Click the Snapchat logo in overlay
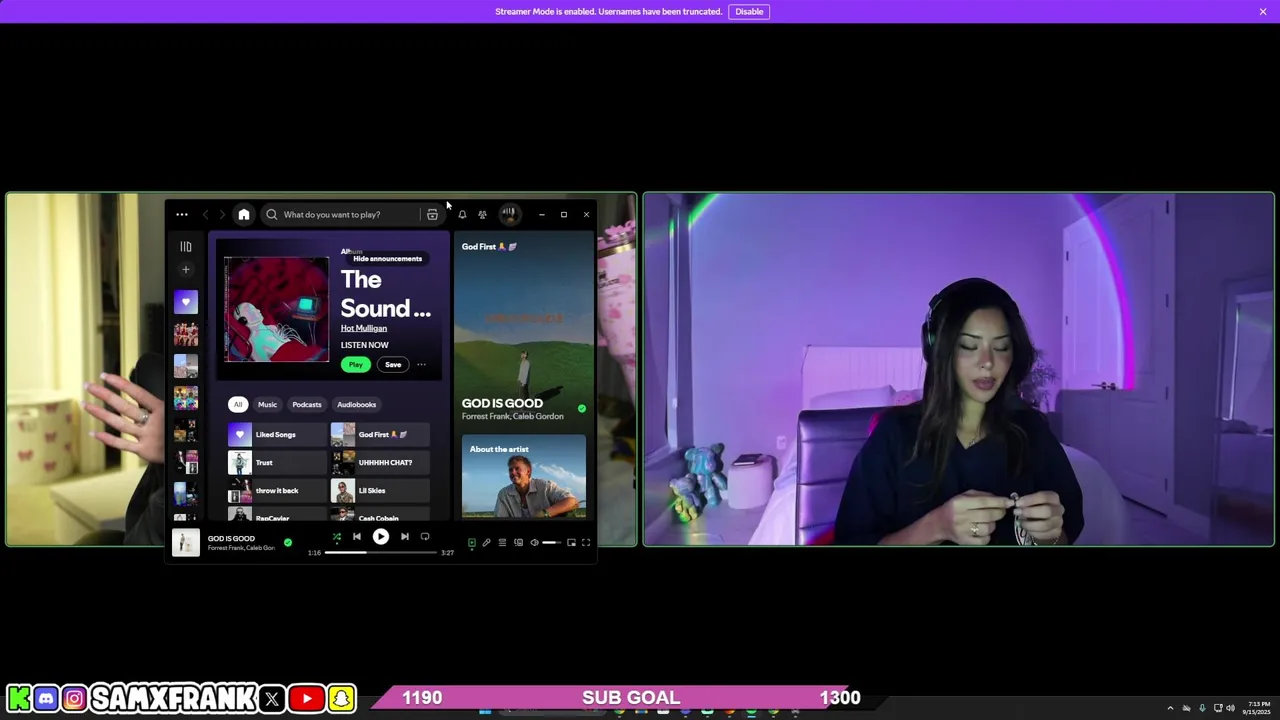Screen dimensions: 1280x720 pyautogui.click(x=341, y=698)
